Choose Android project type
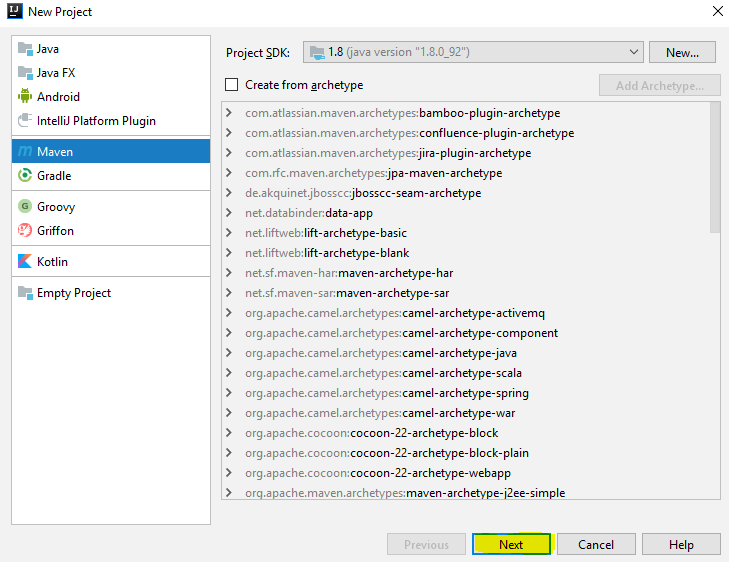Viewport: 729px width, 562px height. 111,96
